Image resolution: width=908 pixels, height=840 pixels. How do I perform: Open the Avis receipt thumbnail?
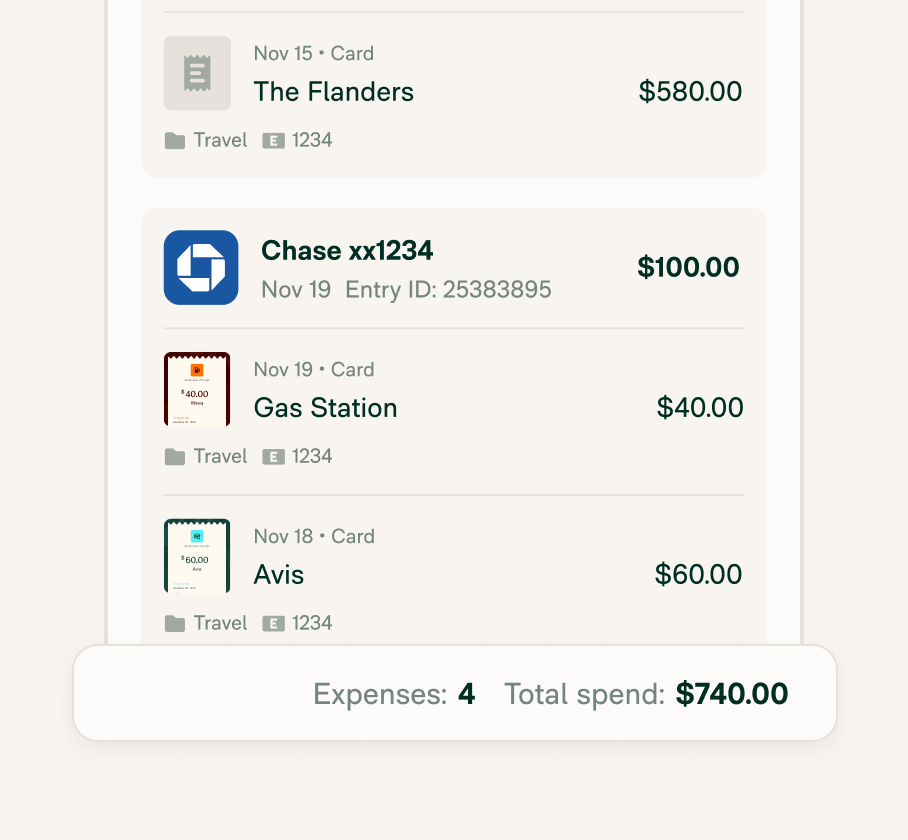[x=197, y=556]
